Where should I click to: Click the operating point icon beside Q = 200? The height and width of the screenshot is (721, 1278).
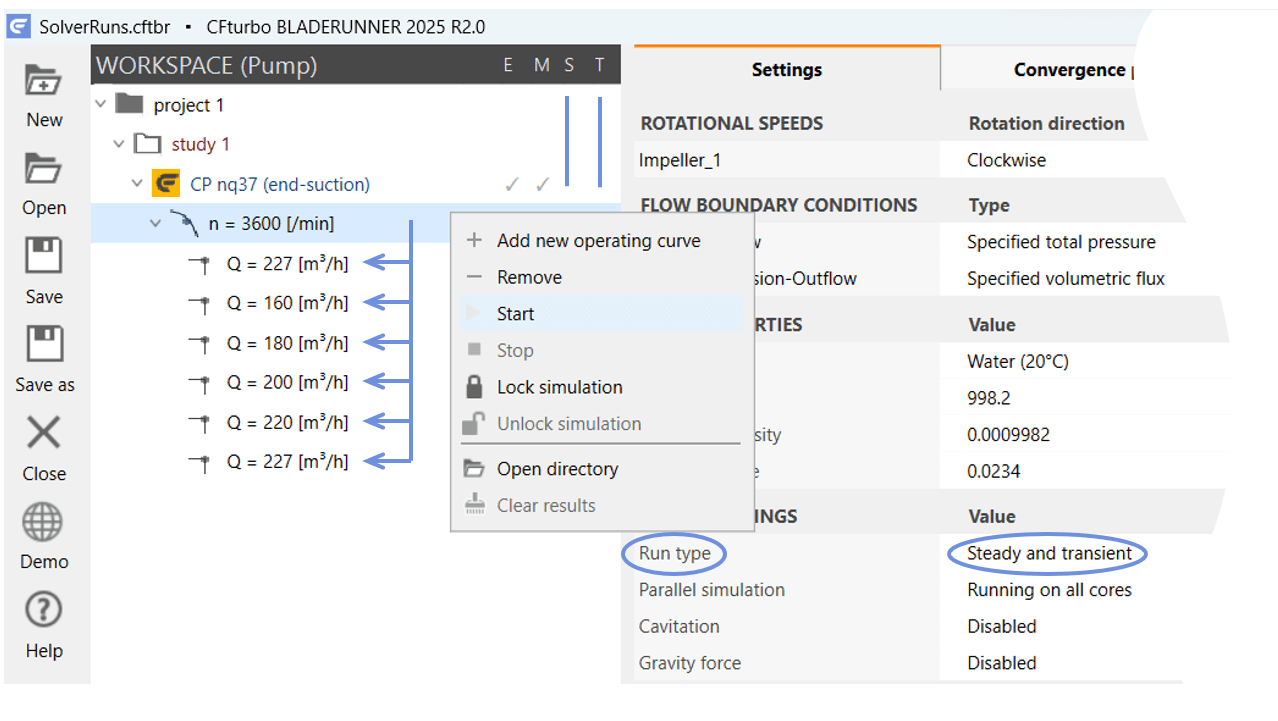click(201, 382)
